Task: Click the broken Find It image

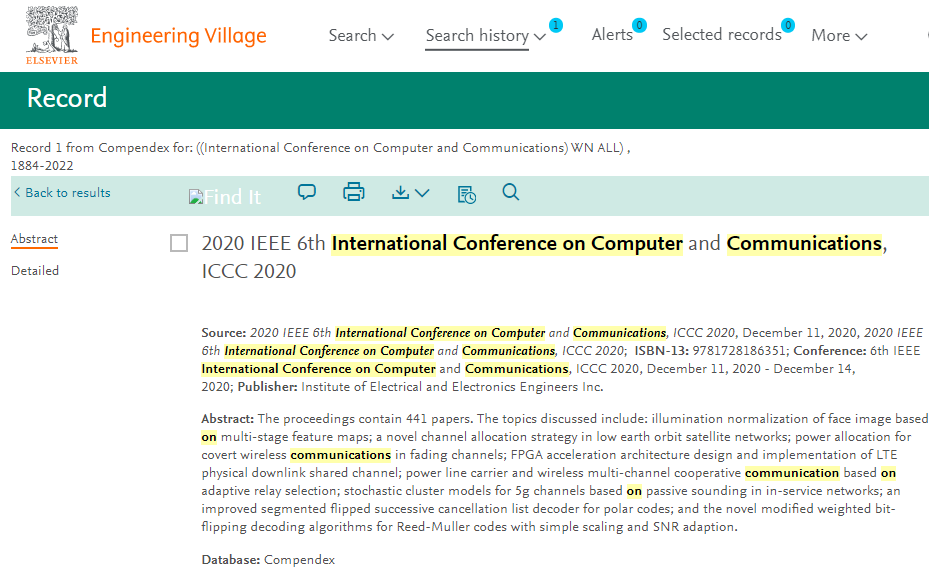Action: tap(225, 197)
